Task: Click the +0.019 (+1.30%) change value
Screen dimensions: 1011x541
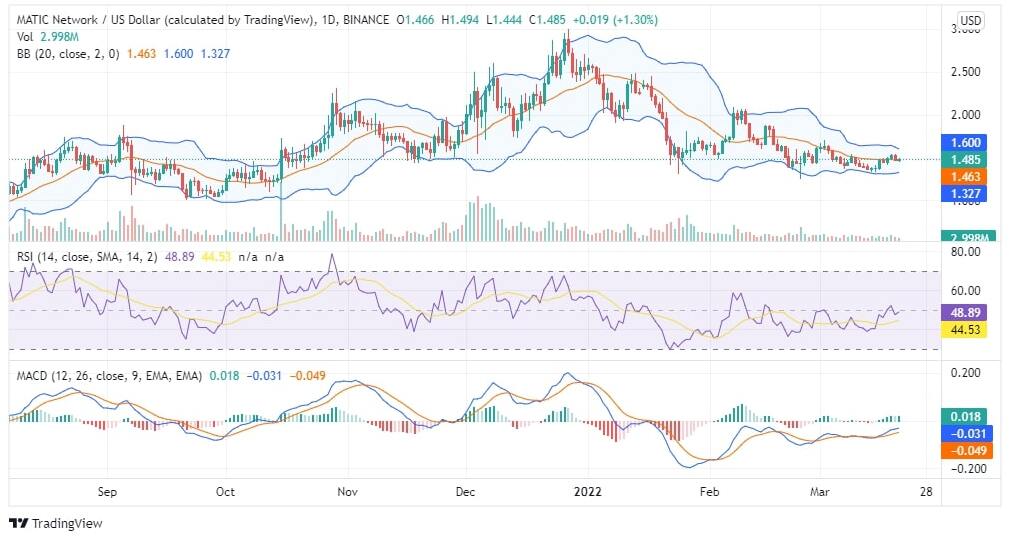Action: (614, 20)
